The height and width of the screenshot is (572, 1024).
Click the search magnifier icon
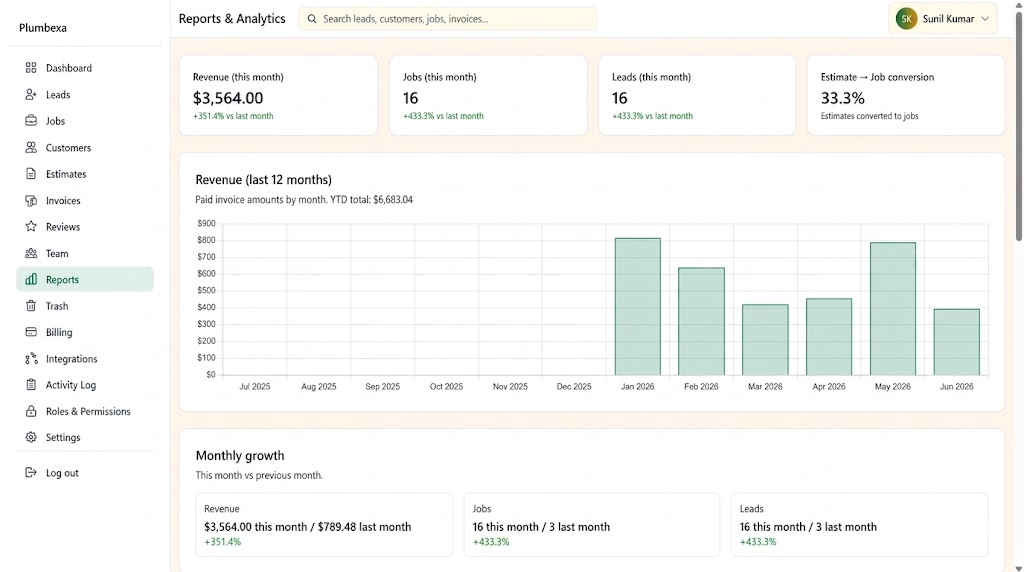pos(312,19)
